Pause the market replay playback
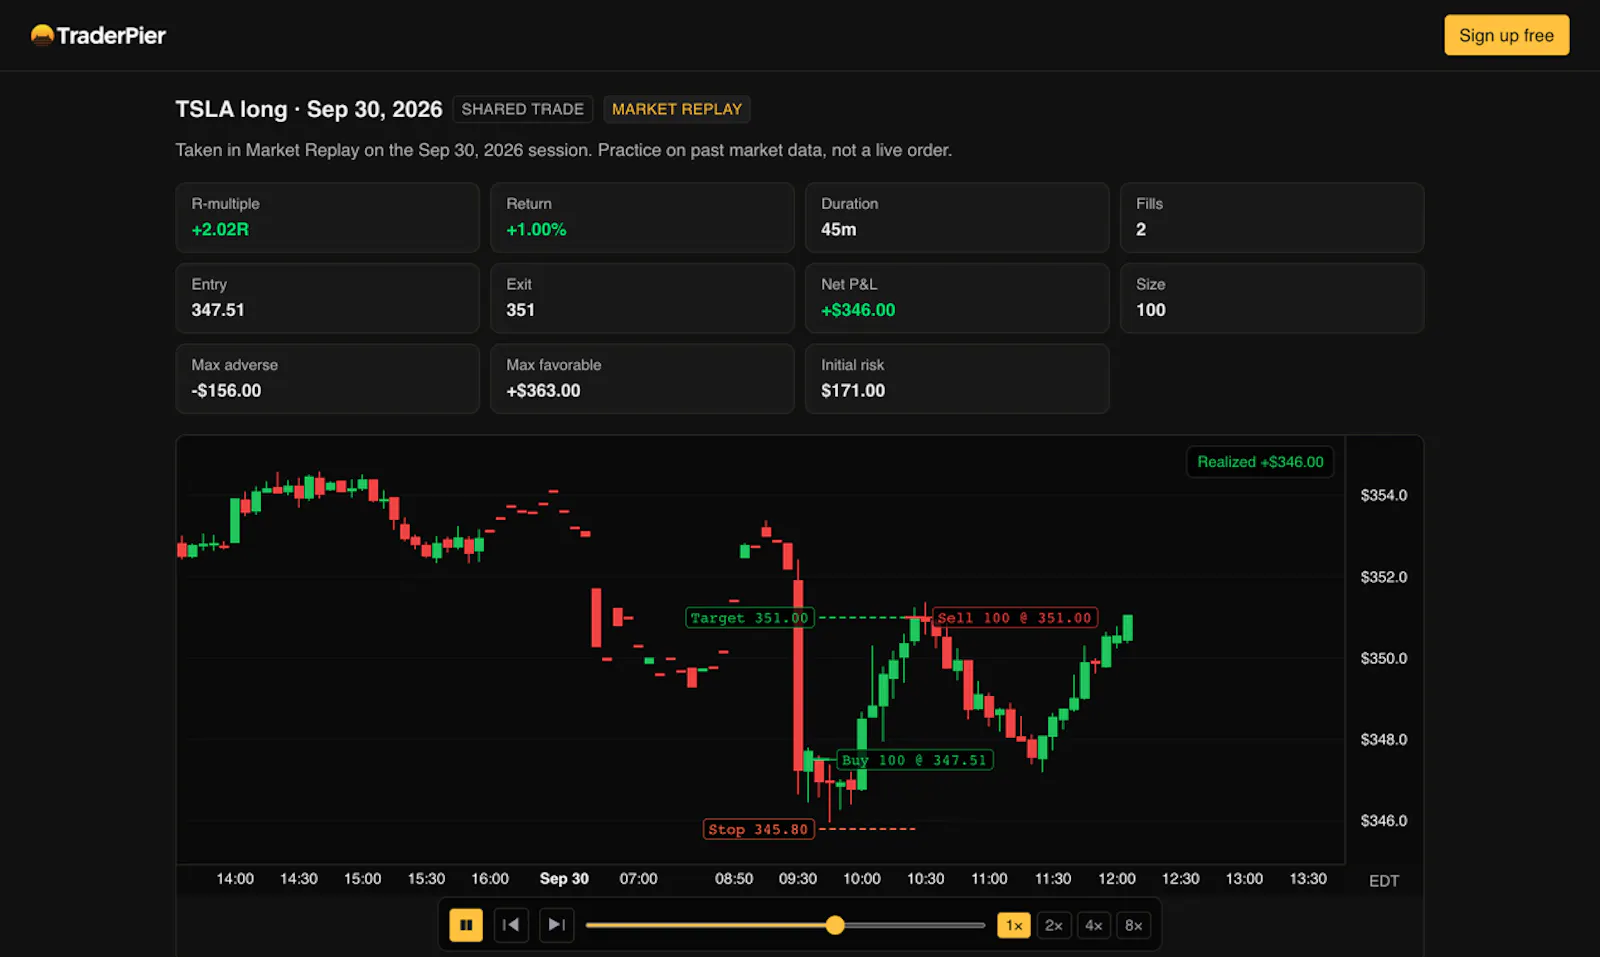1600x957 pixels. click(x=466, y=925)
